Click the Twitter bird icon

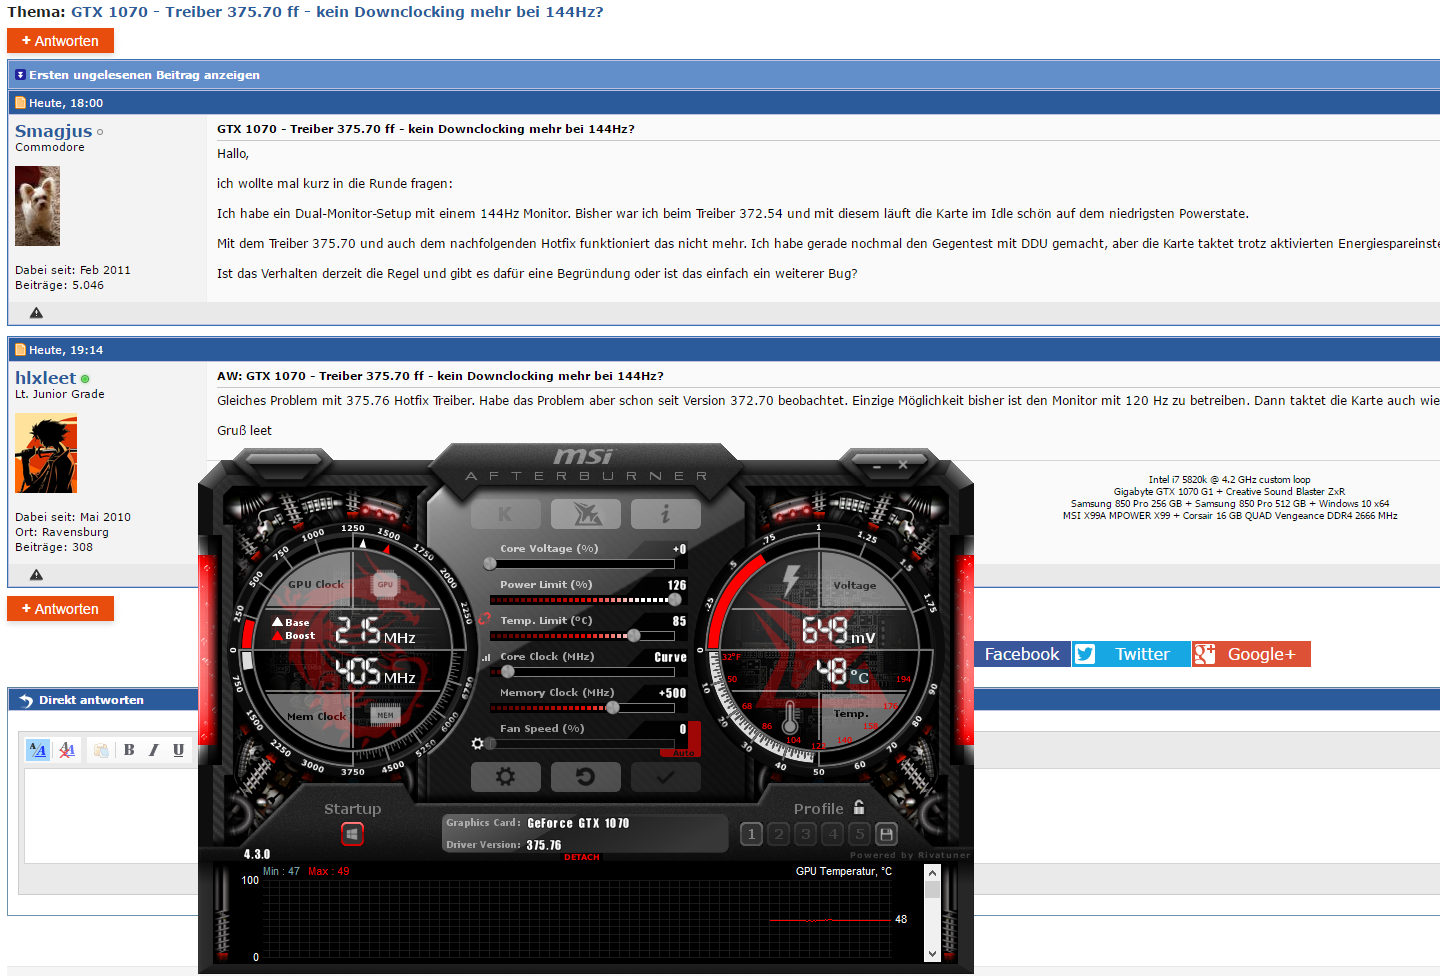coord(1085,654)
